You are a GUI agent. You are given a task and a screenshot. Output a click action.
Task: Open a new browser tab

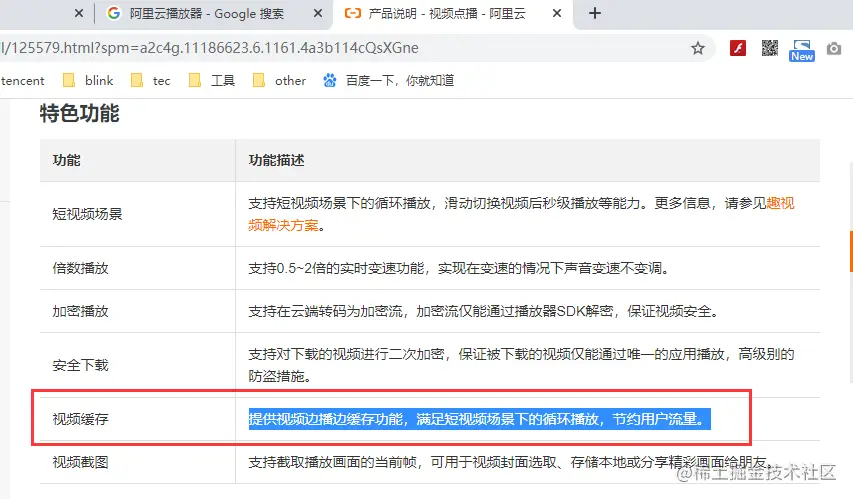[x=595, y=13]
